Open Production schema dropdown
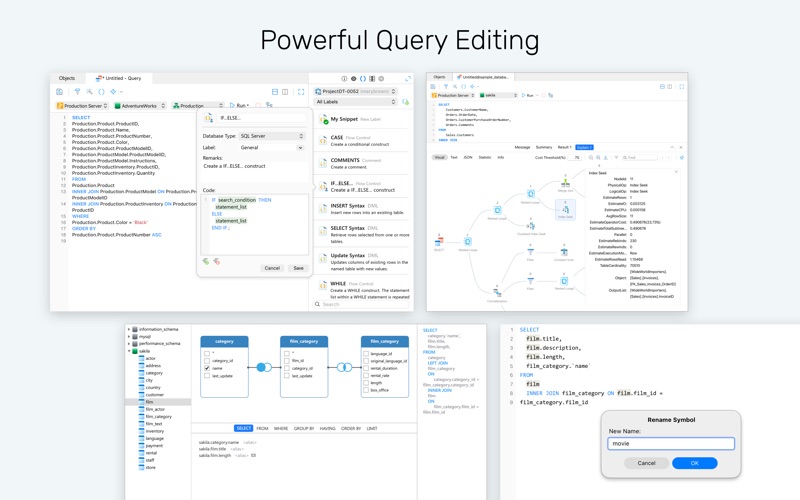This screenshot has height=500, width=800. pyautogui.click(x=197, y=106)
